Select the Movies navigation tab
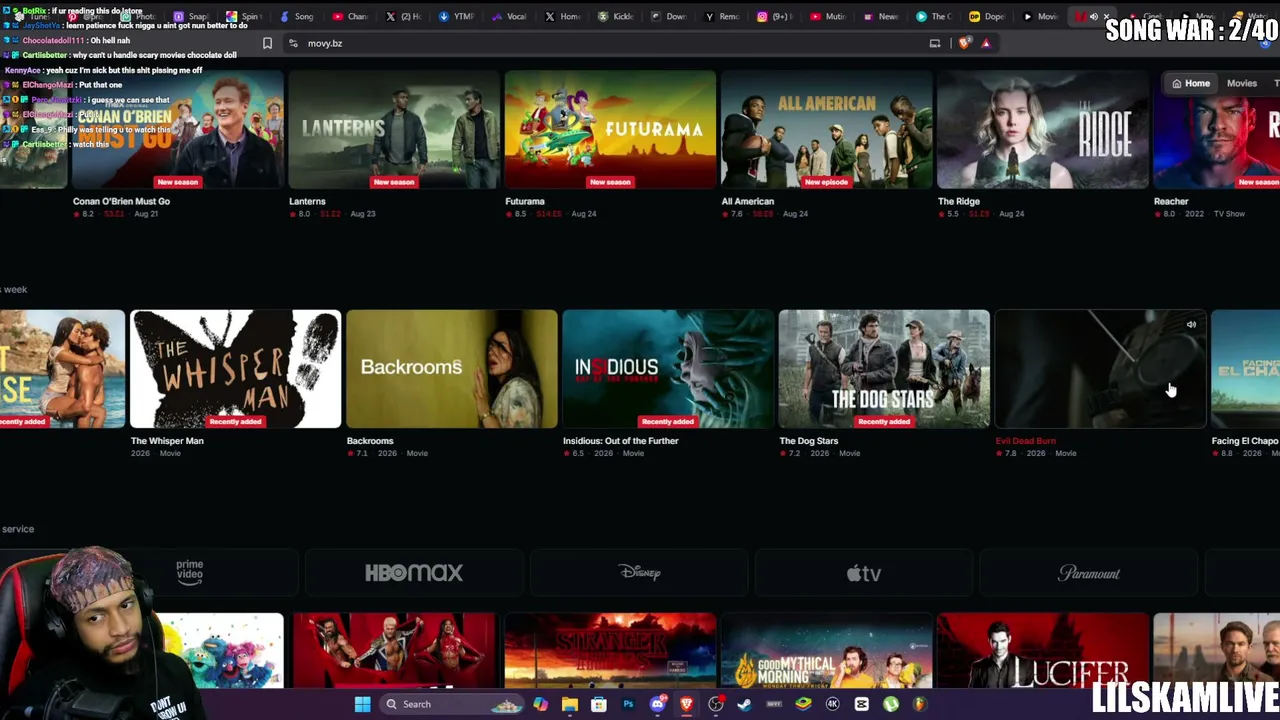Screen dimensions: 1280x720 (x=1242, y=83)
